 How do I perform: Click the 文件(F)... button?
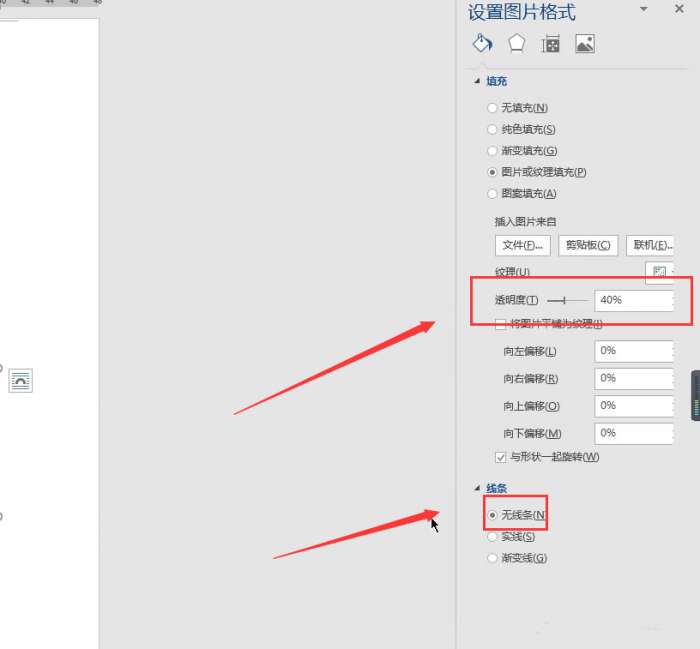coord(523,245)
